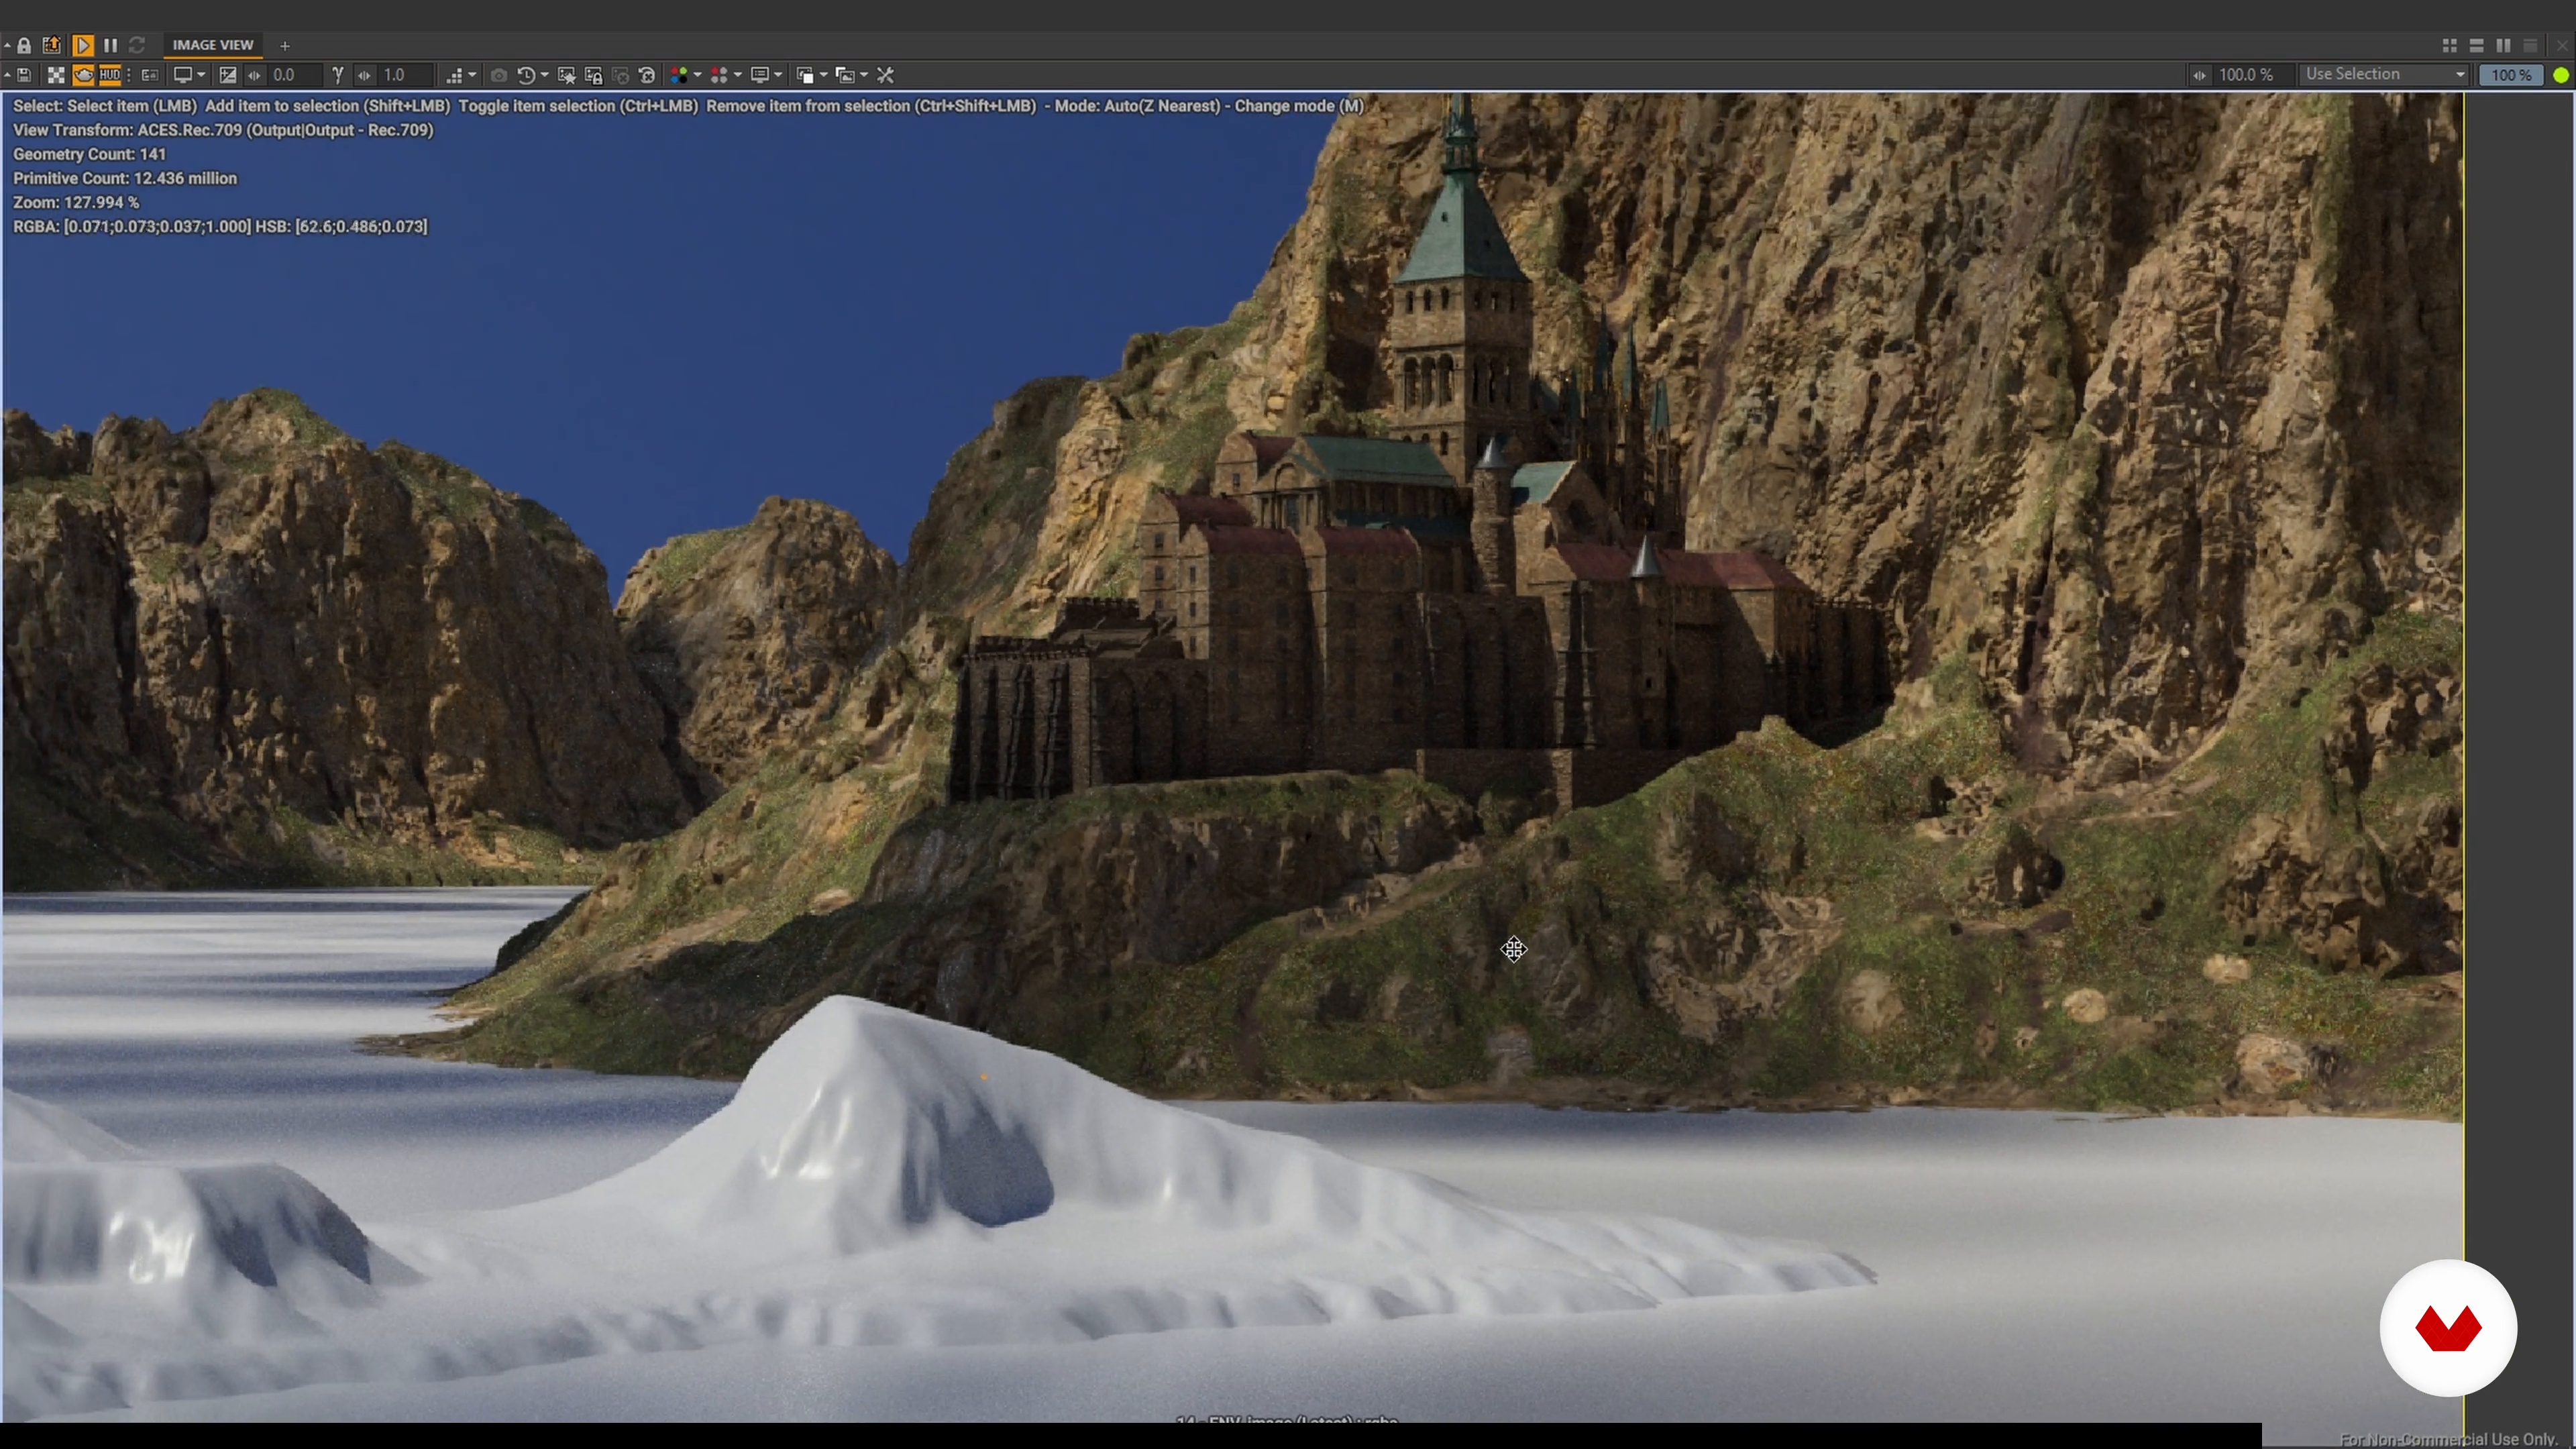Pause the render evaluation
The height and width of the screenshot is (1449, 2576).
(110, 45)
